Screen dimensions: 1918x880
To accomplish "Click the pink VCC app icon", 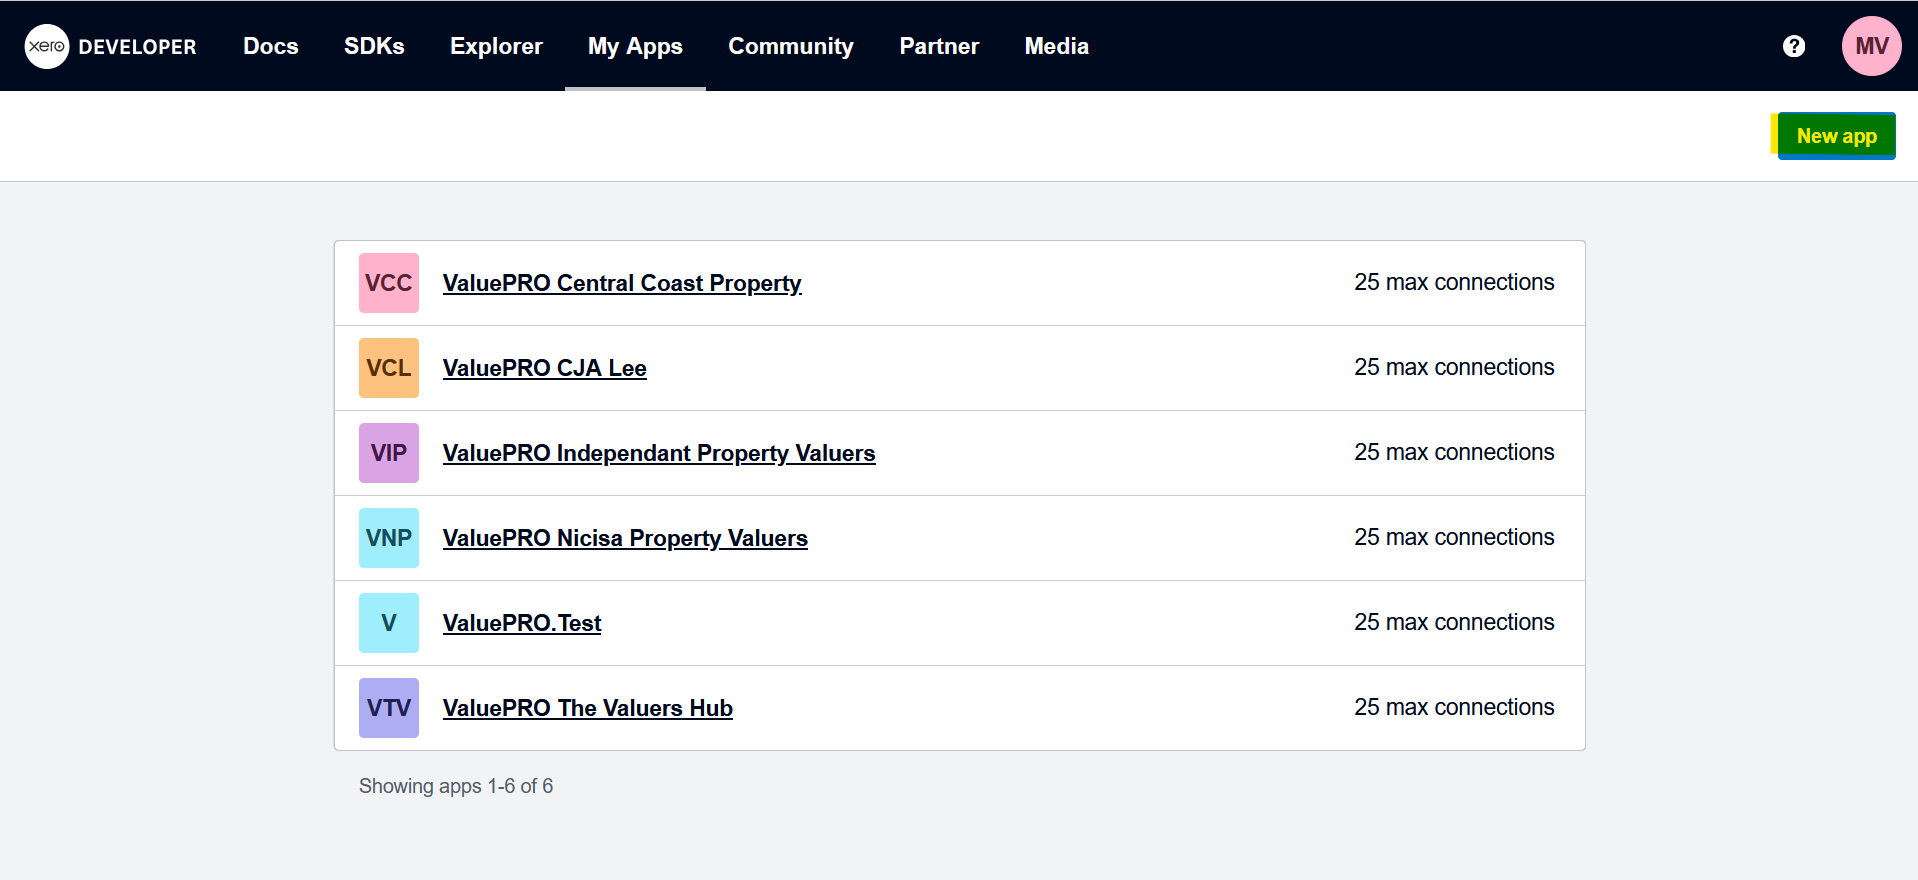I will click(388, 283).
